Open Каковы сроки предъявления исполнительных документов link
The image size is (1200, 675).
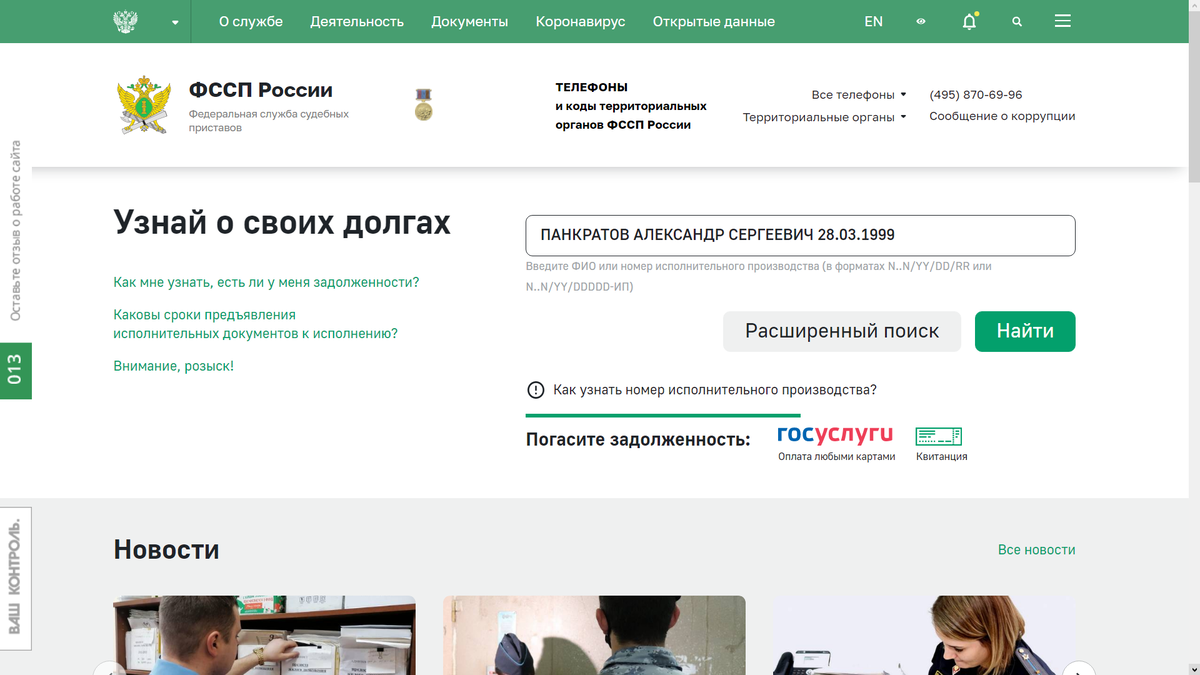[x=255, y=324]
